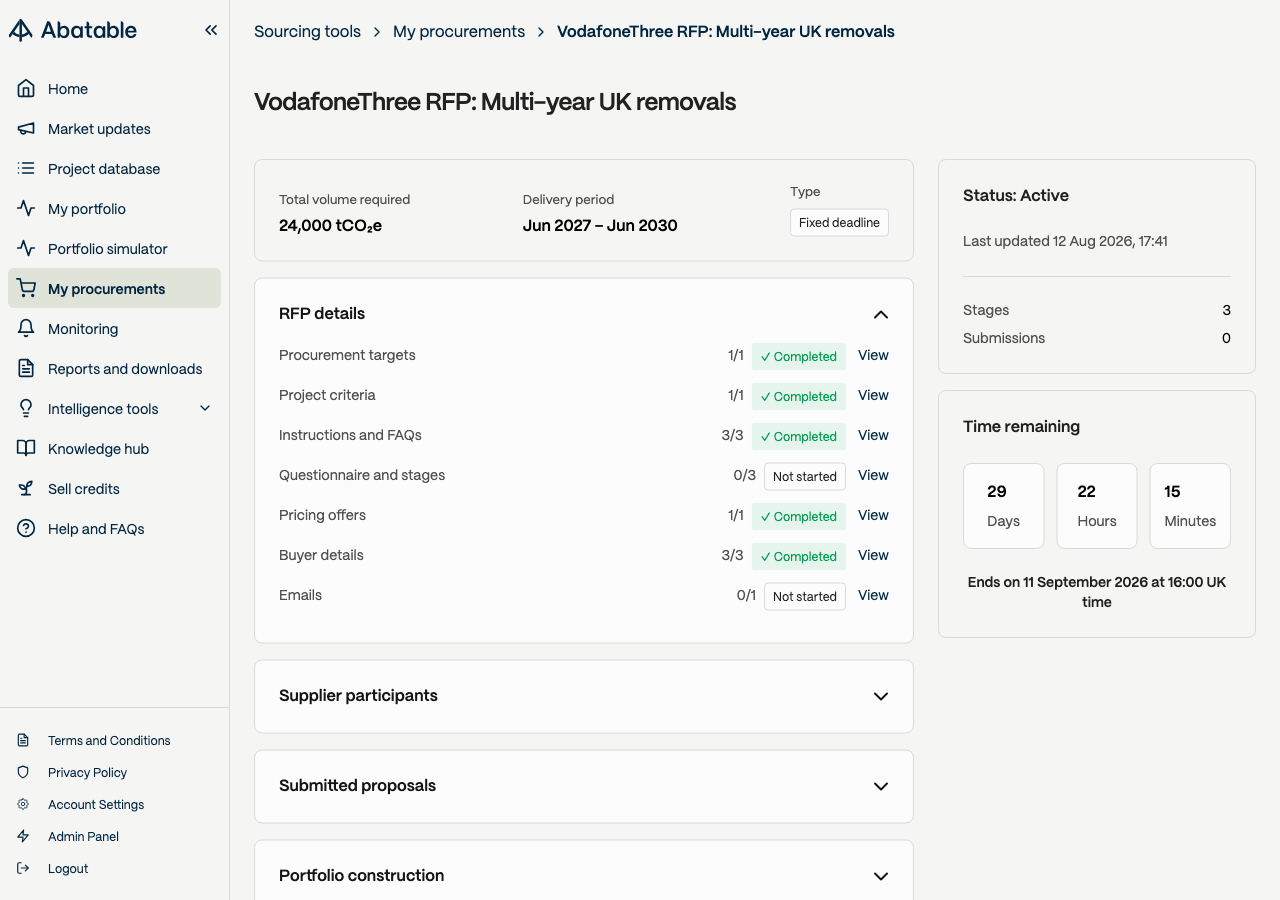Image resolution: width=1280 pixels, height=900 pixels.
Task: Click the Abatable logo
Action: [x=73, y=30]
